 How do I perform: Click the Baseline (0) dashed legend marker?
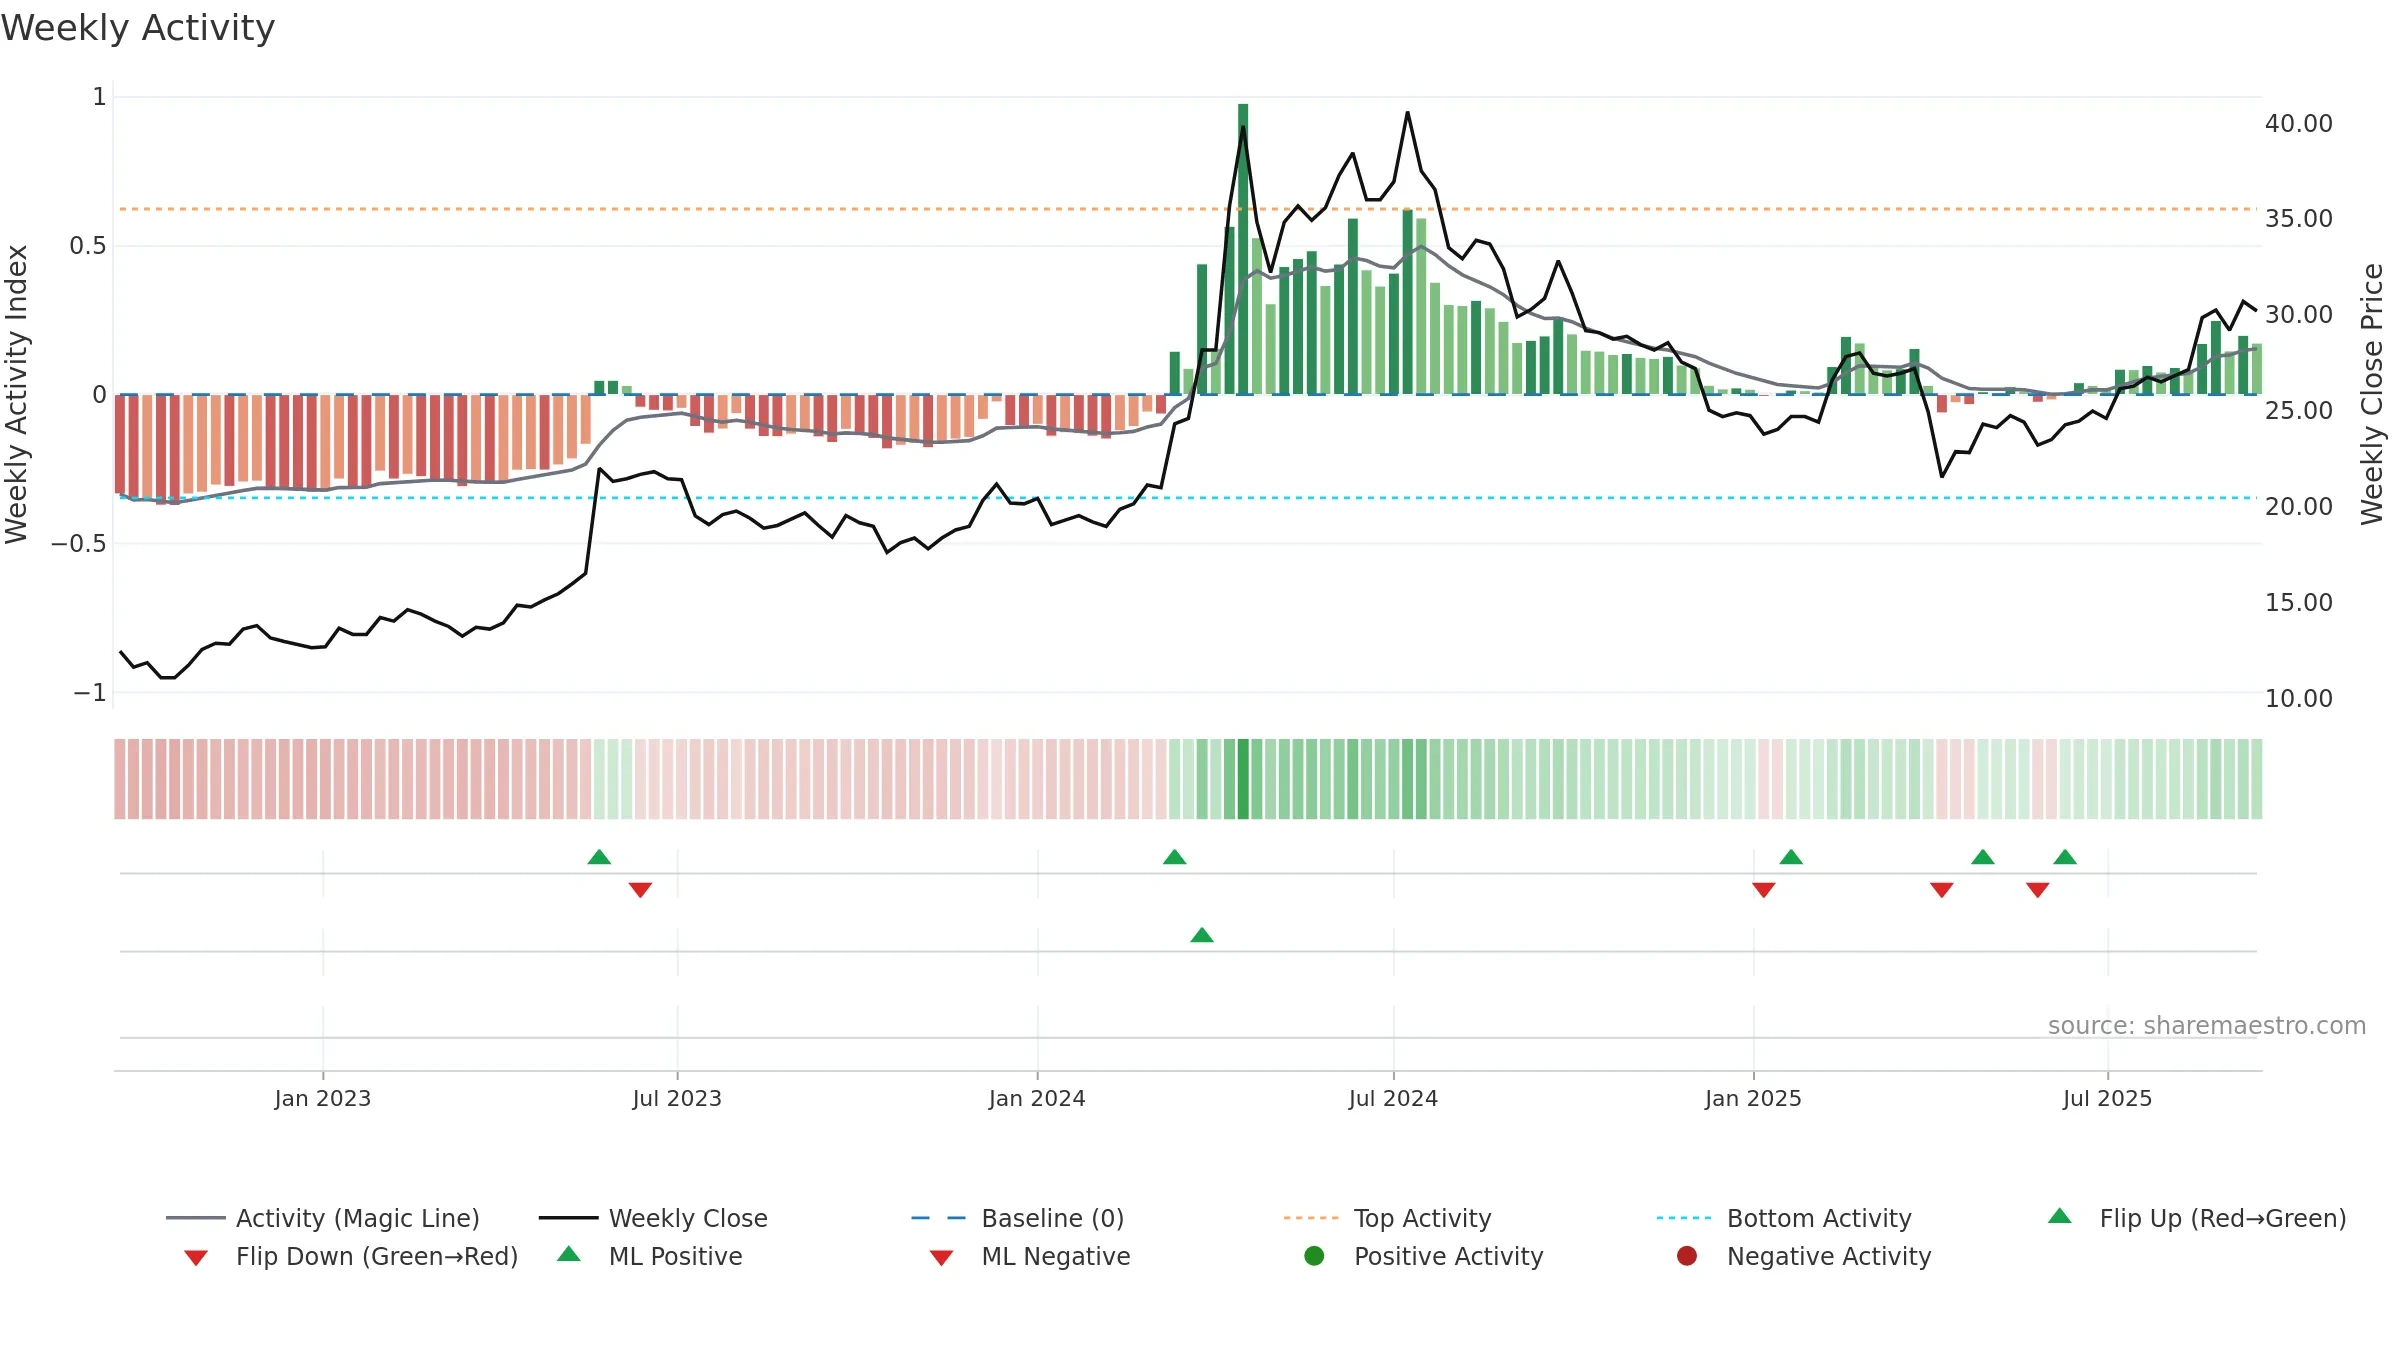click(x=939, y=1218)
